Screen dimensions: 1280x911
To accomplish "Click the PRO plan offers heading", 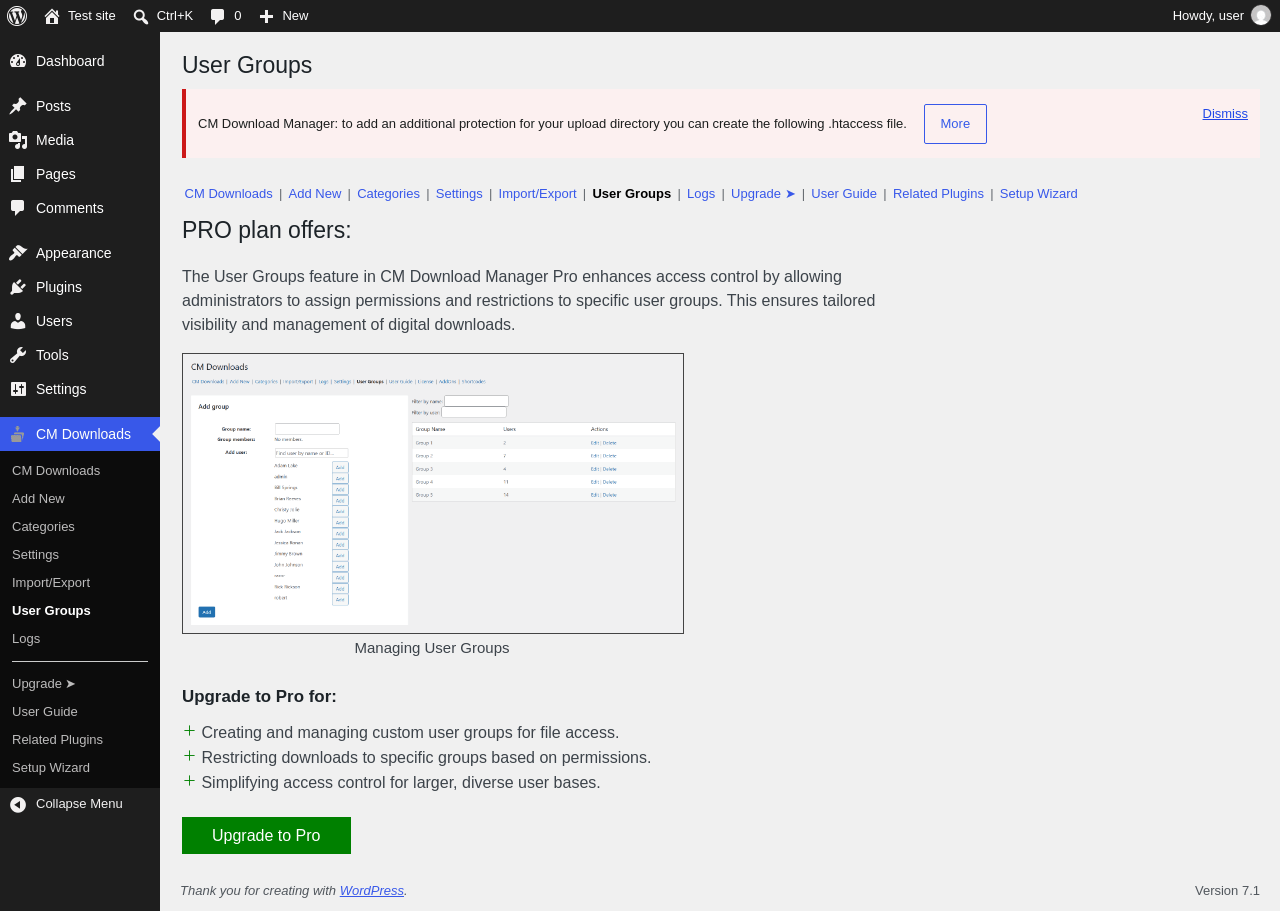I will pos(267,230).
